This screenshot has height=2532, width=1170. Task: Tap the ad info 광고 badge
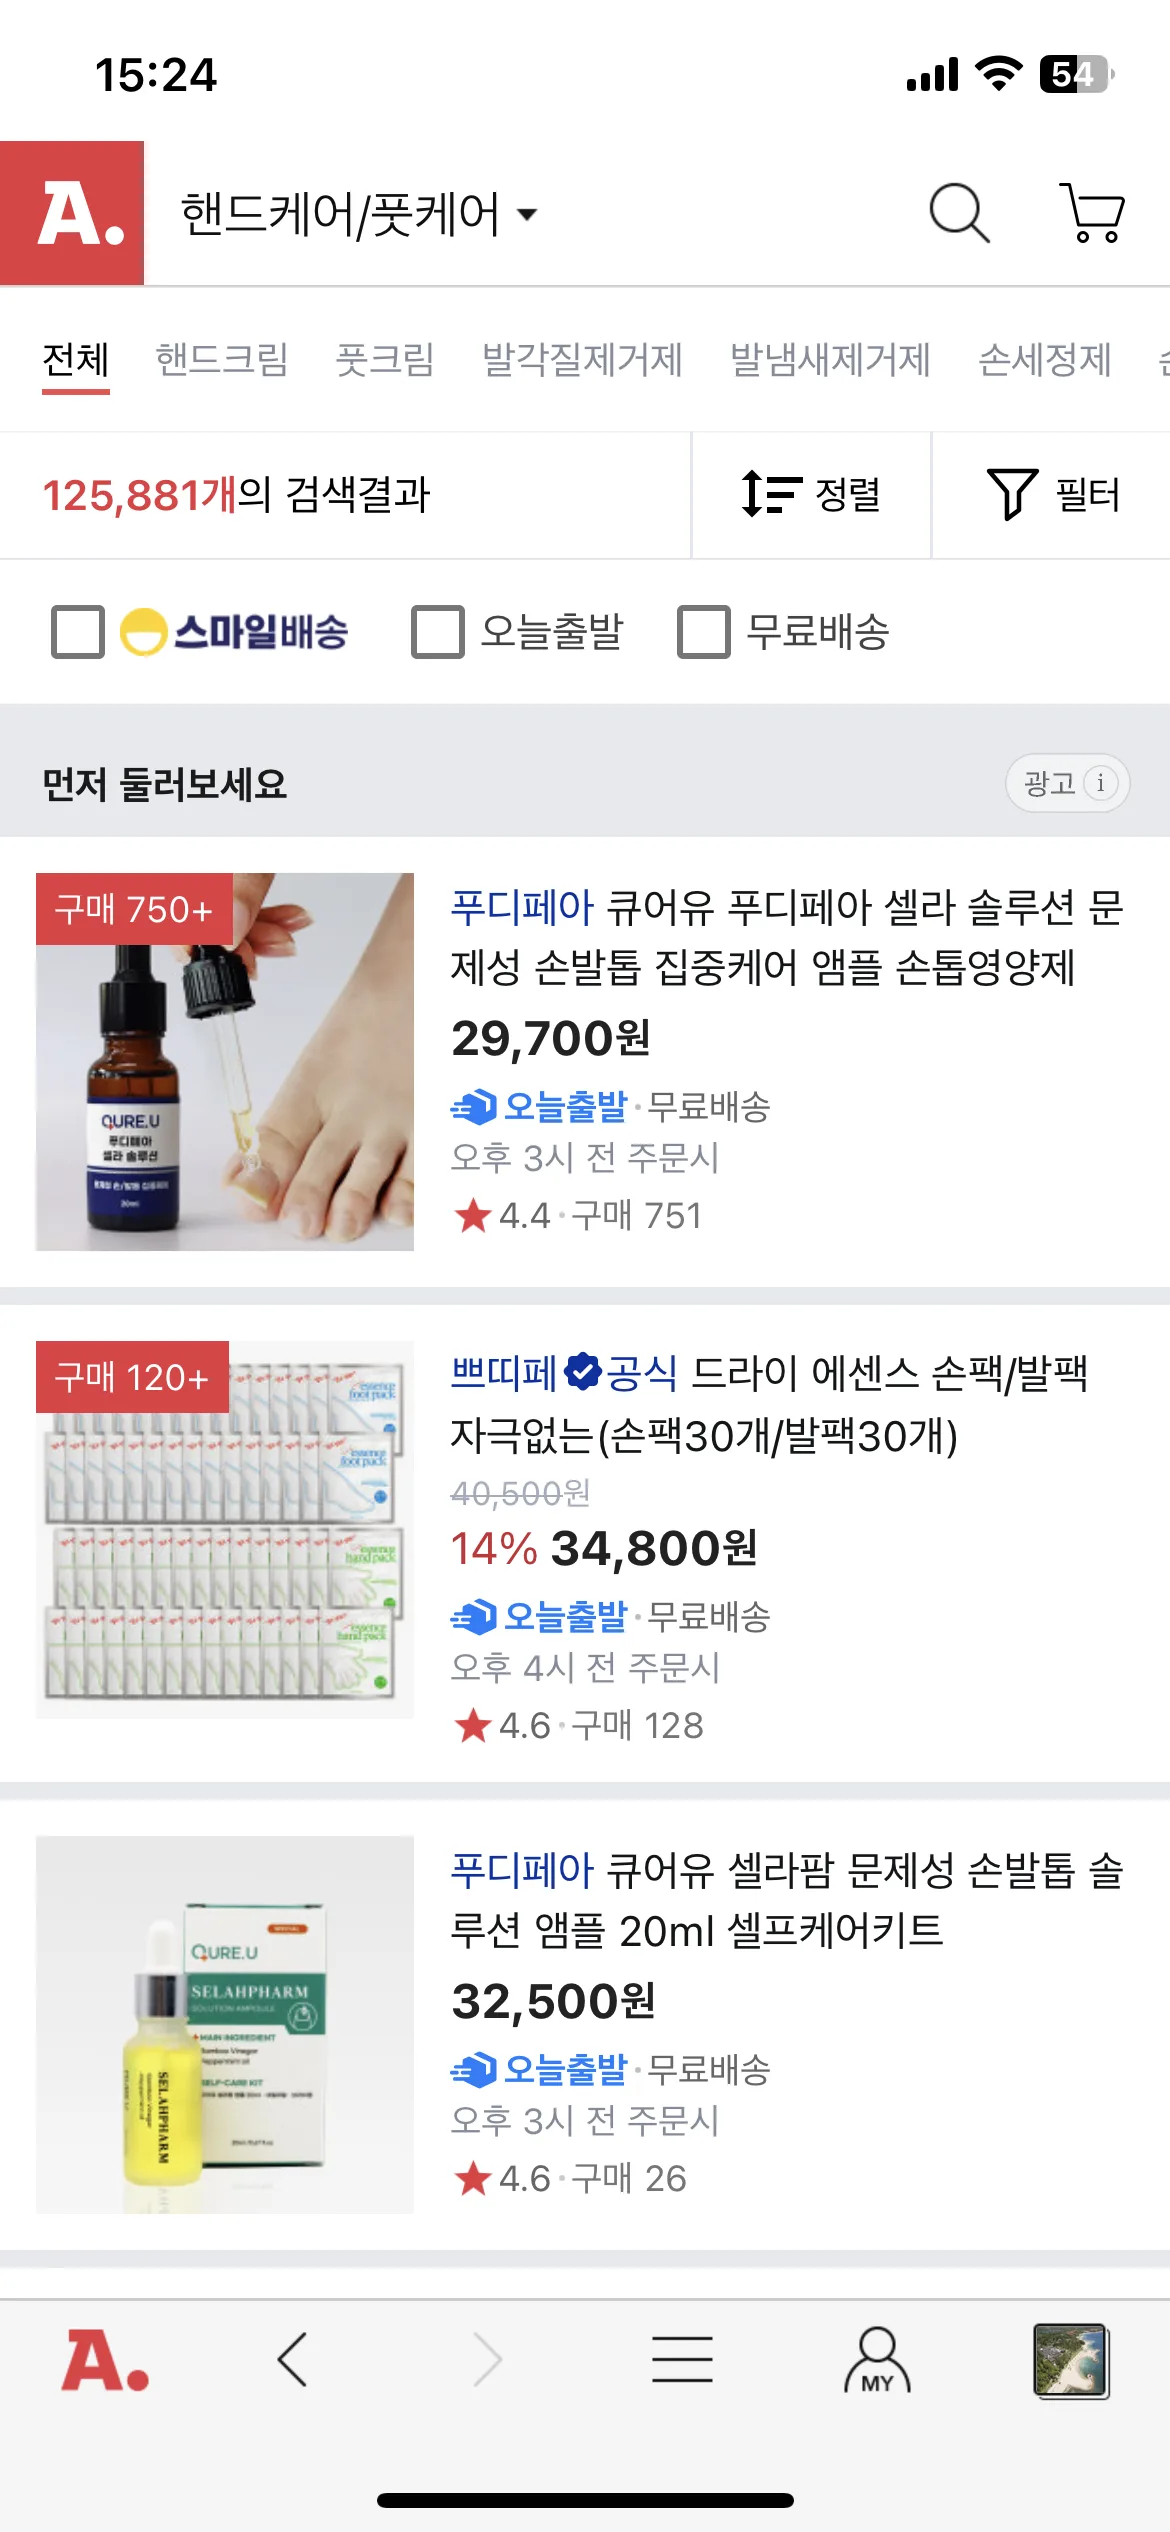(x=1067, y=783)
